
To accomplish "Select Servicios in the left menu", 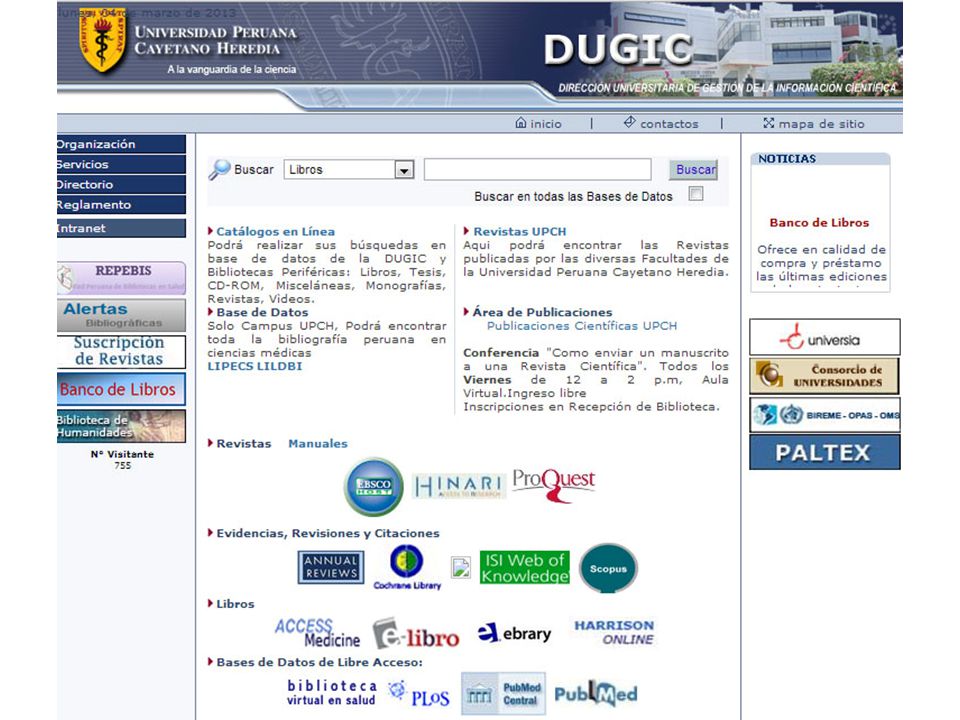I will 121,164.
